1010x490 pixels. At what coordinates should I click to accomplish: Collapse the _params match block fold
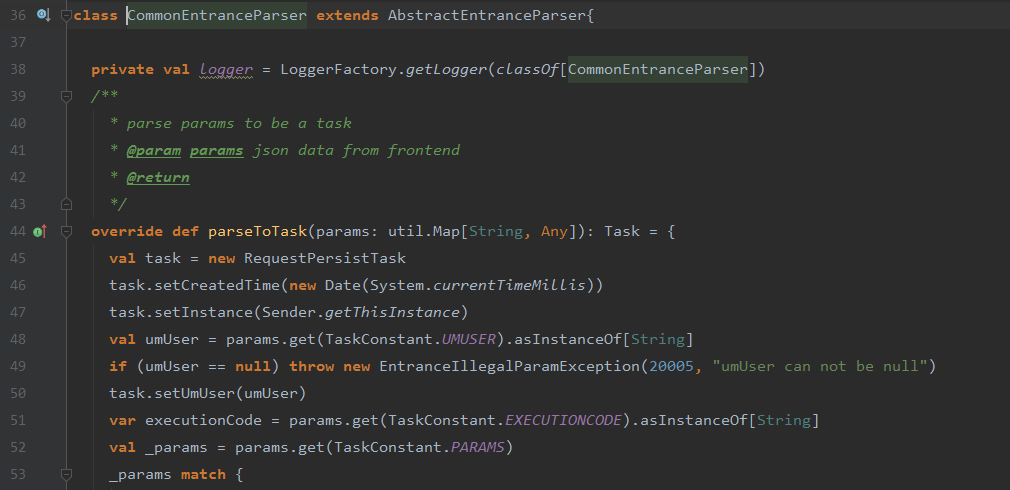(67, 474)
